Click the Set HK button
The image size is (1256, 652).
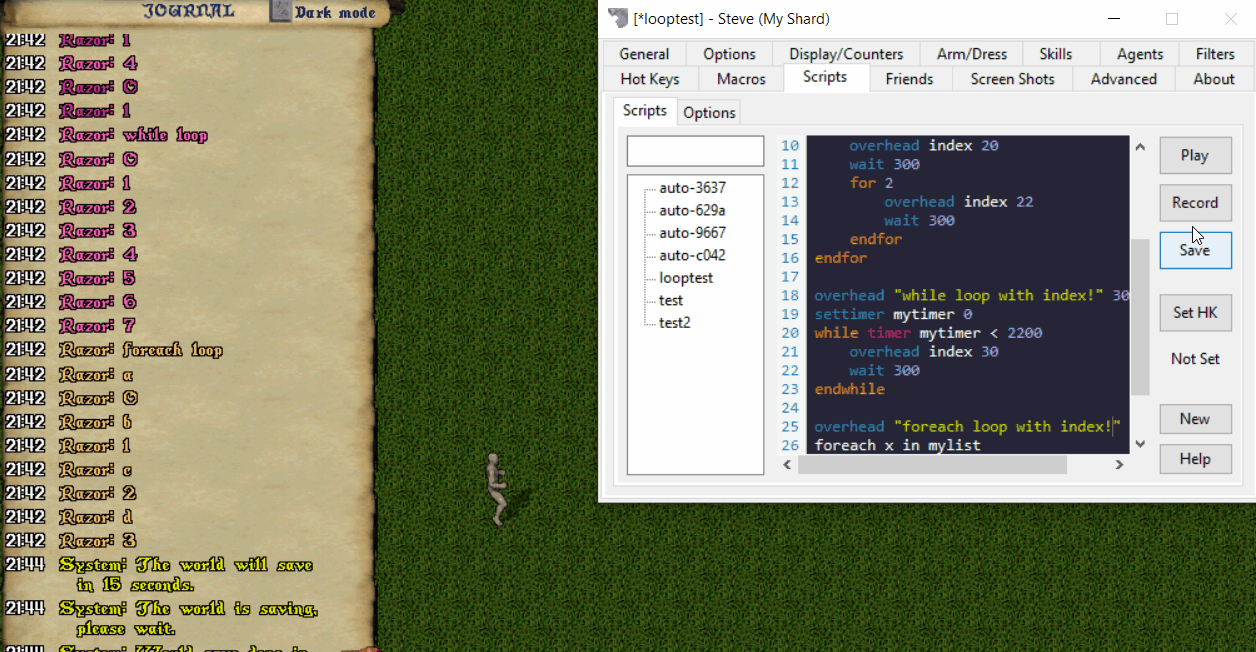coord(1195,312)
